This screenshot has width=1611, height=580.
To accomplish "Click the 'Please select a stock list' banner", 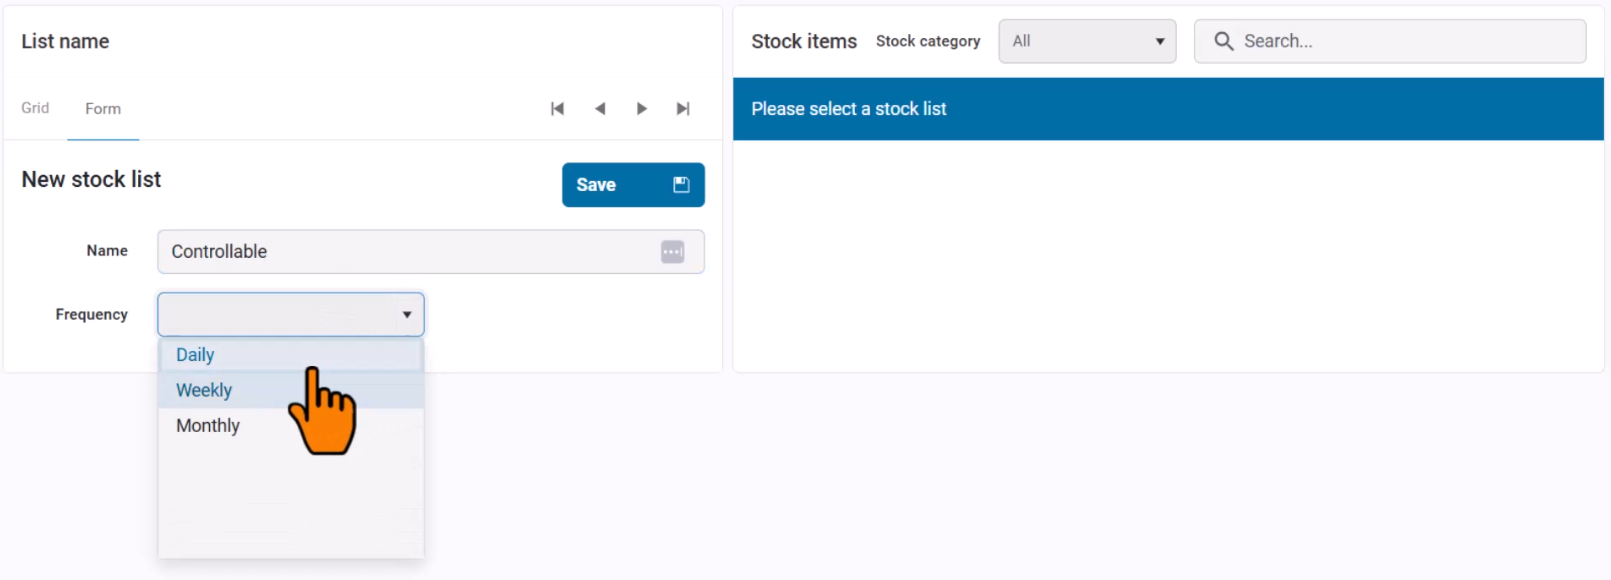I will click(x=1168, y=109).
